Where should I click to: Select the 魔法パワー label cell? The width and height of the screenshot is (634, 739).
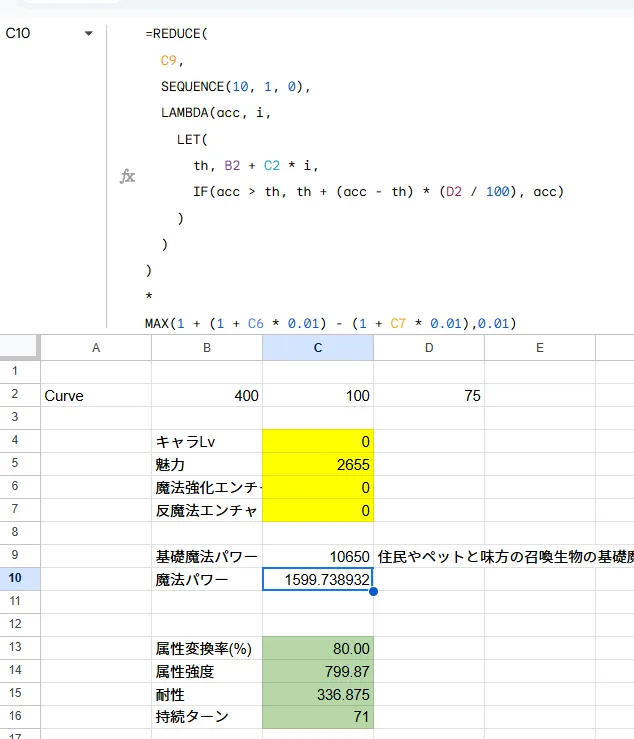[206, 579]
